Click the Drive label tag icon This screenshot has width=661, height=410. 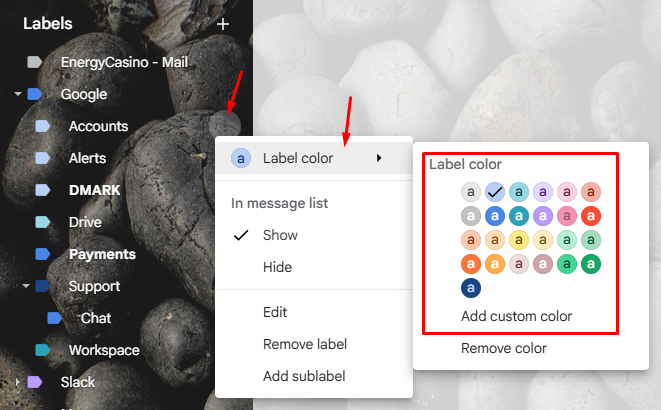point(43,222)
